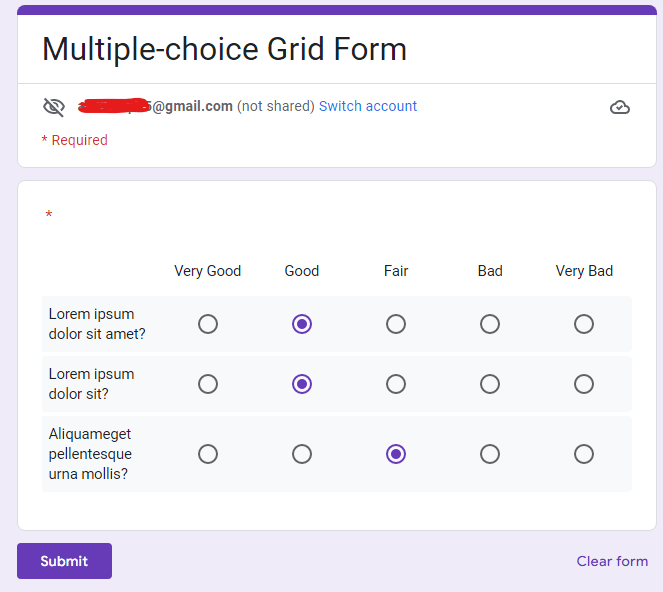
Task: Select Very Good for 'Lorem ipsum dolor sit amet?'
Action: coord(208,324)
